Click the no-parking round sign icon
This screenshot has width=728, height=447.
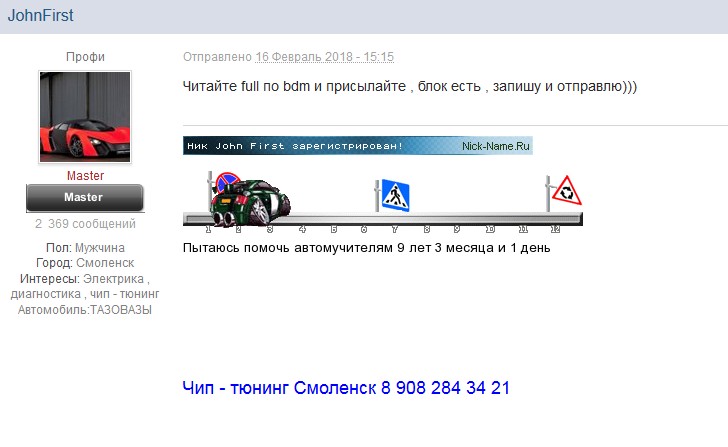coord(227,181)
